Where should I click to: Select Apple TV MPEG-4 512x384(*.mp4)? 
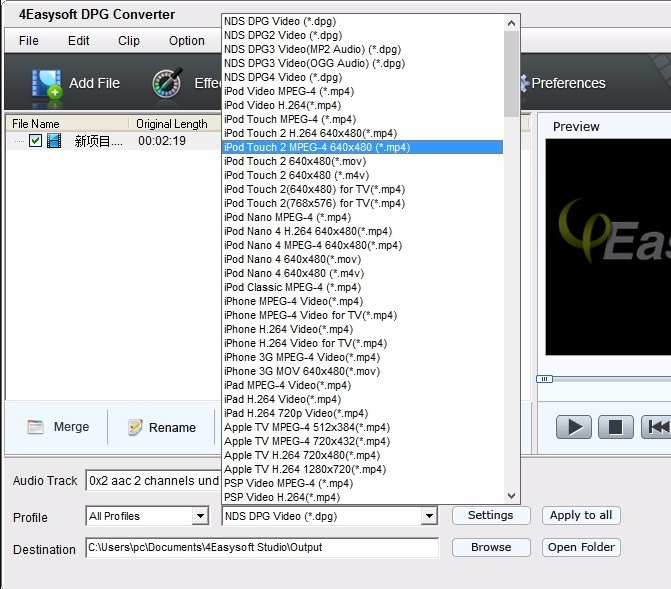pos(362,427)
